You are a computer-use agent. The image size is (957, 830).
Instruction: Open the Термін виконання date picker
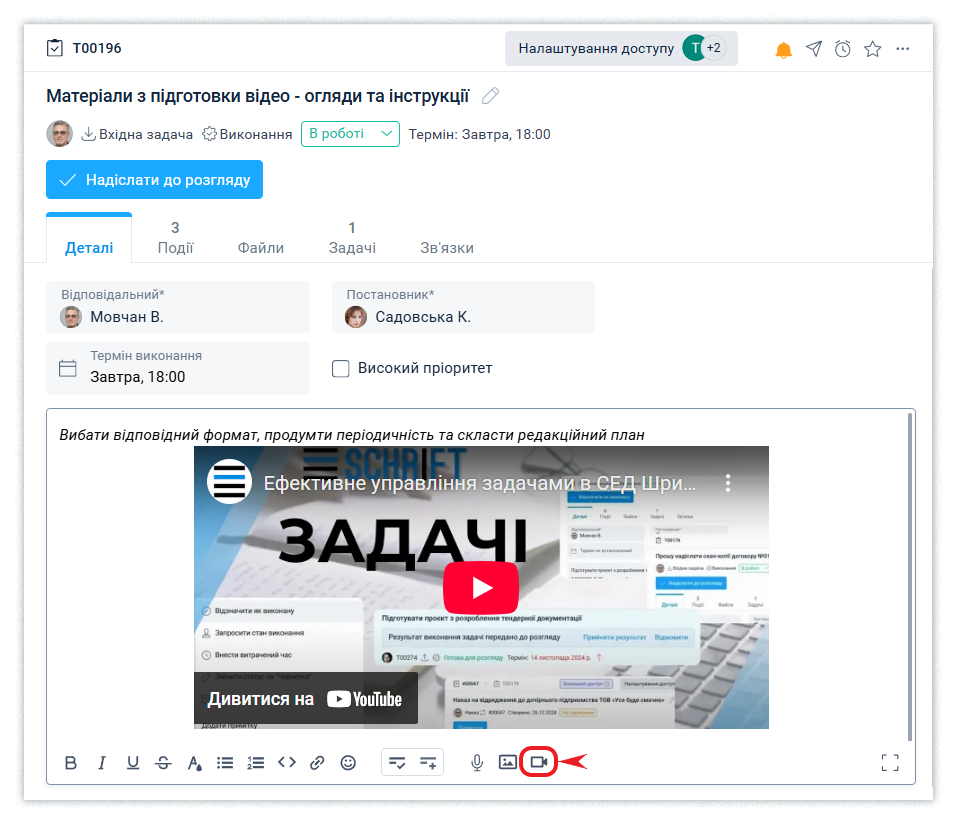click(177, 367)
